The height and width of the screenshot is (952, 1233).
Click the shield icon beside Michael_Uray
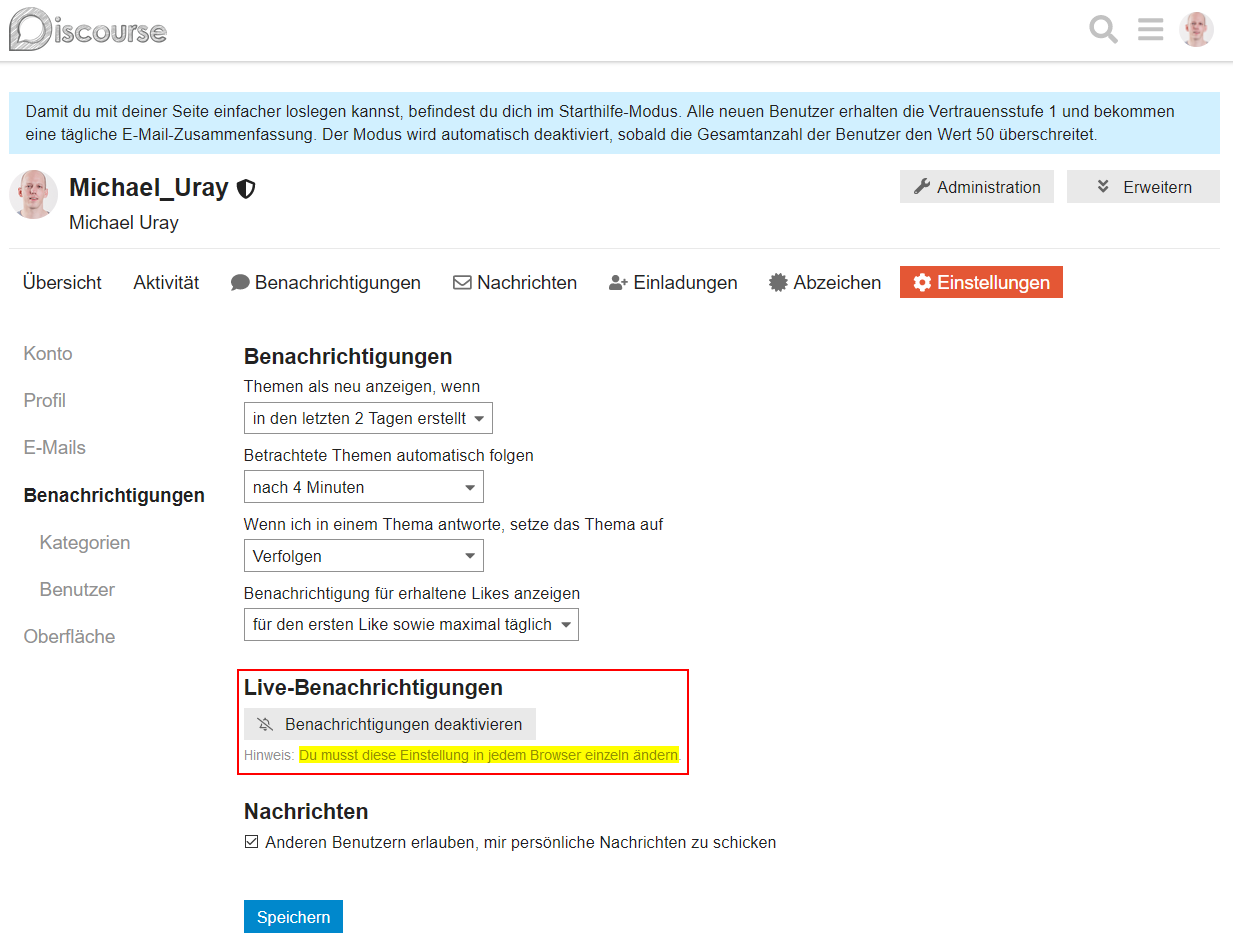tap(246, 188)
